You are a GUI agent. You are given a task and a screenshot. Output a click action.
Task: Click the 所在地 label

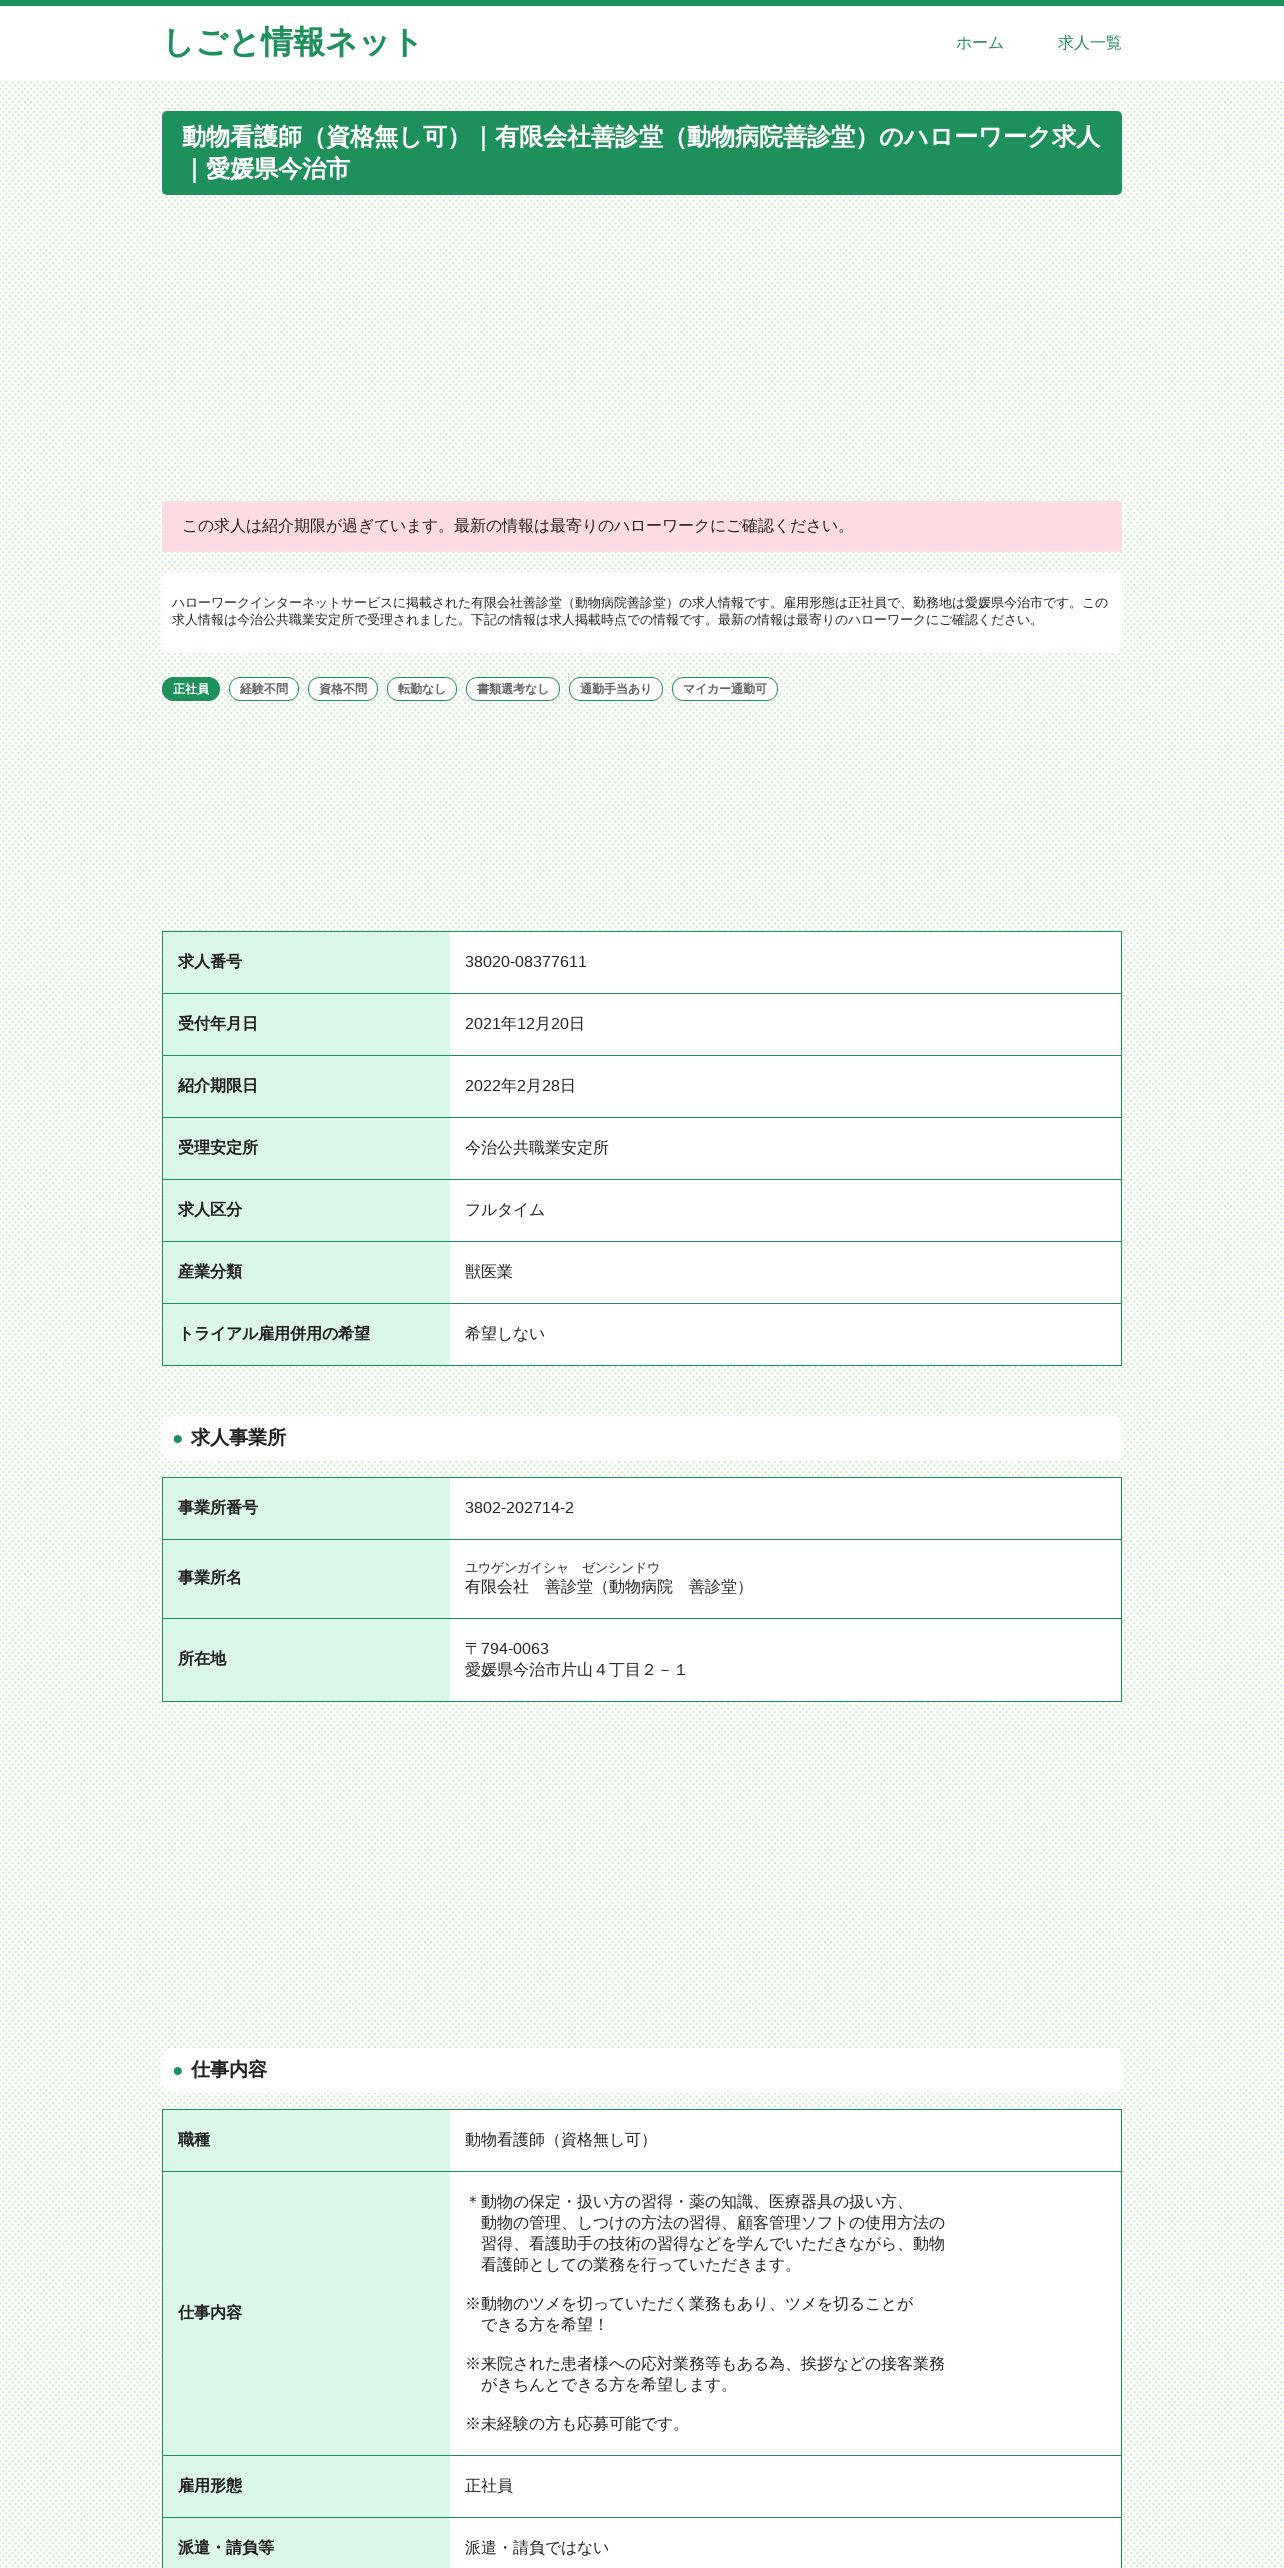point(202,1659)
